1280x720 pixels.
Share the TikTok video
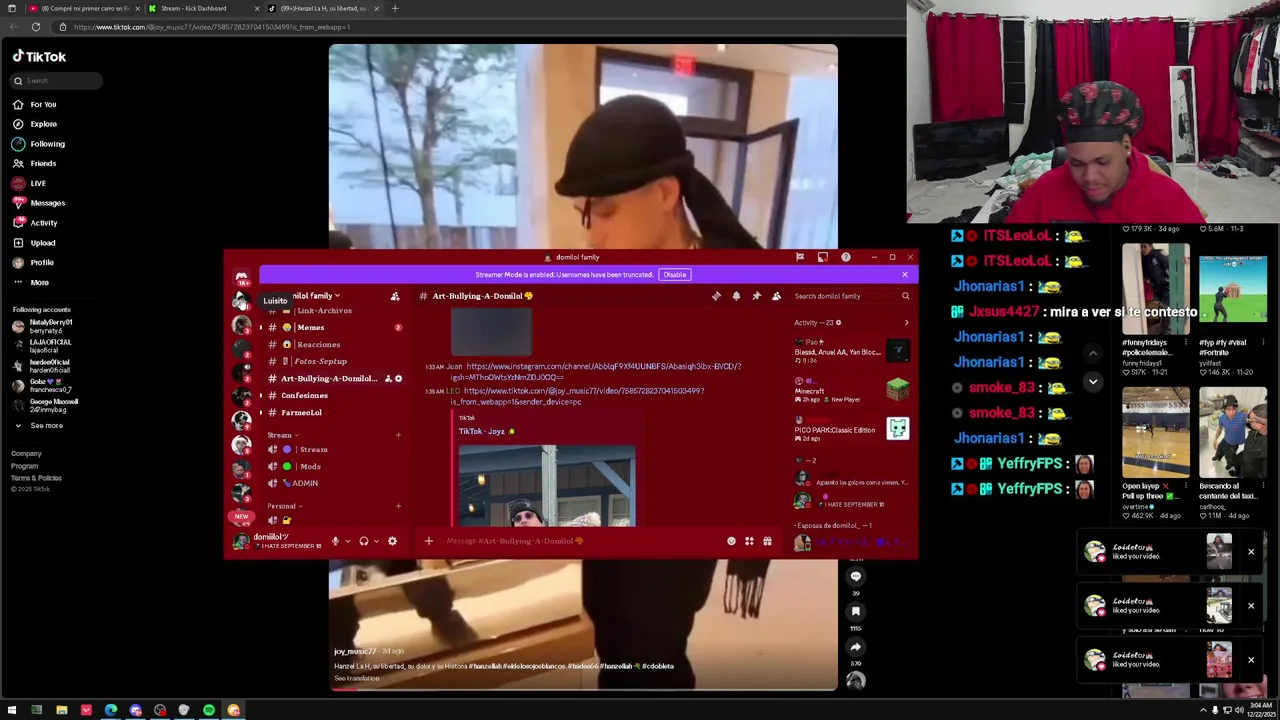coord(855,647)
